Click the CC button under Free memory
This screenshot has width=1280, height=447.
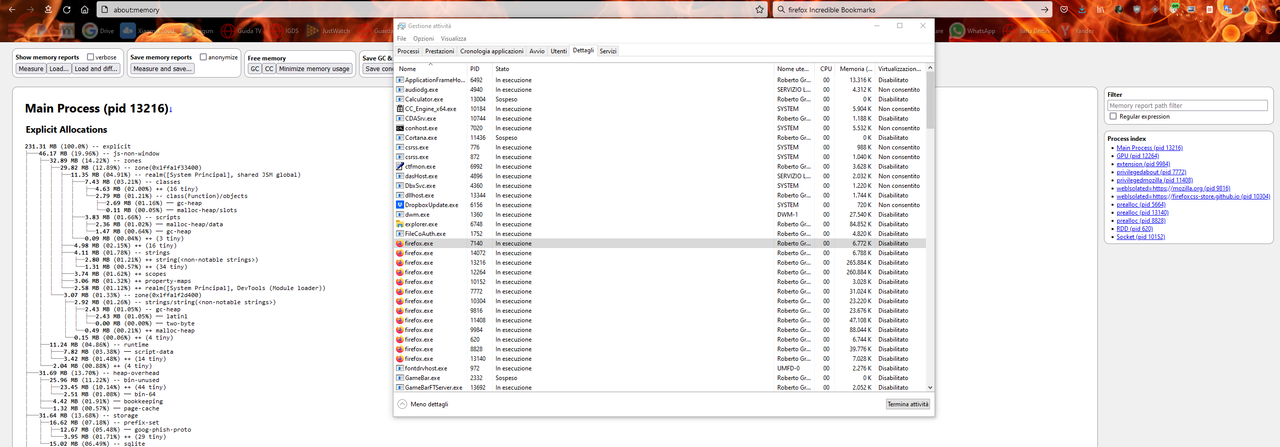(x=270, y=69)
